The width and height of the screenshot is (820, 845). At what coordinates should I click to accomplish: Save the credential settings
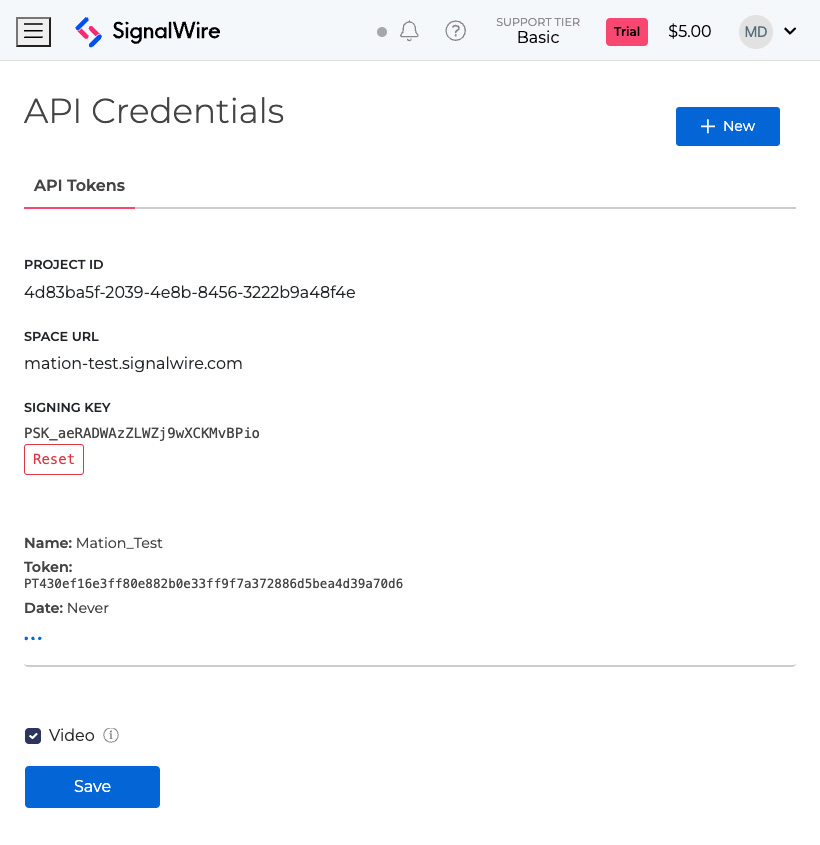[92, 786]
